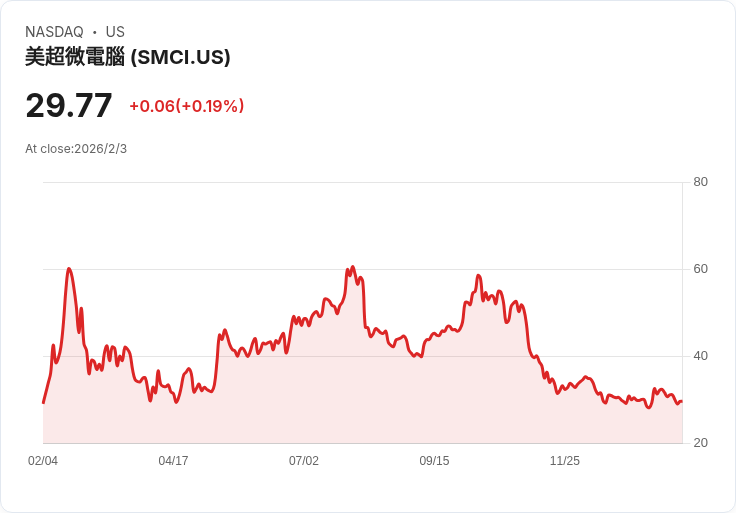Click the 80 y-axis label
Image resolution: width=736 pixels, height=513 pixels.
click(701, 182)
